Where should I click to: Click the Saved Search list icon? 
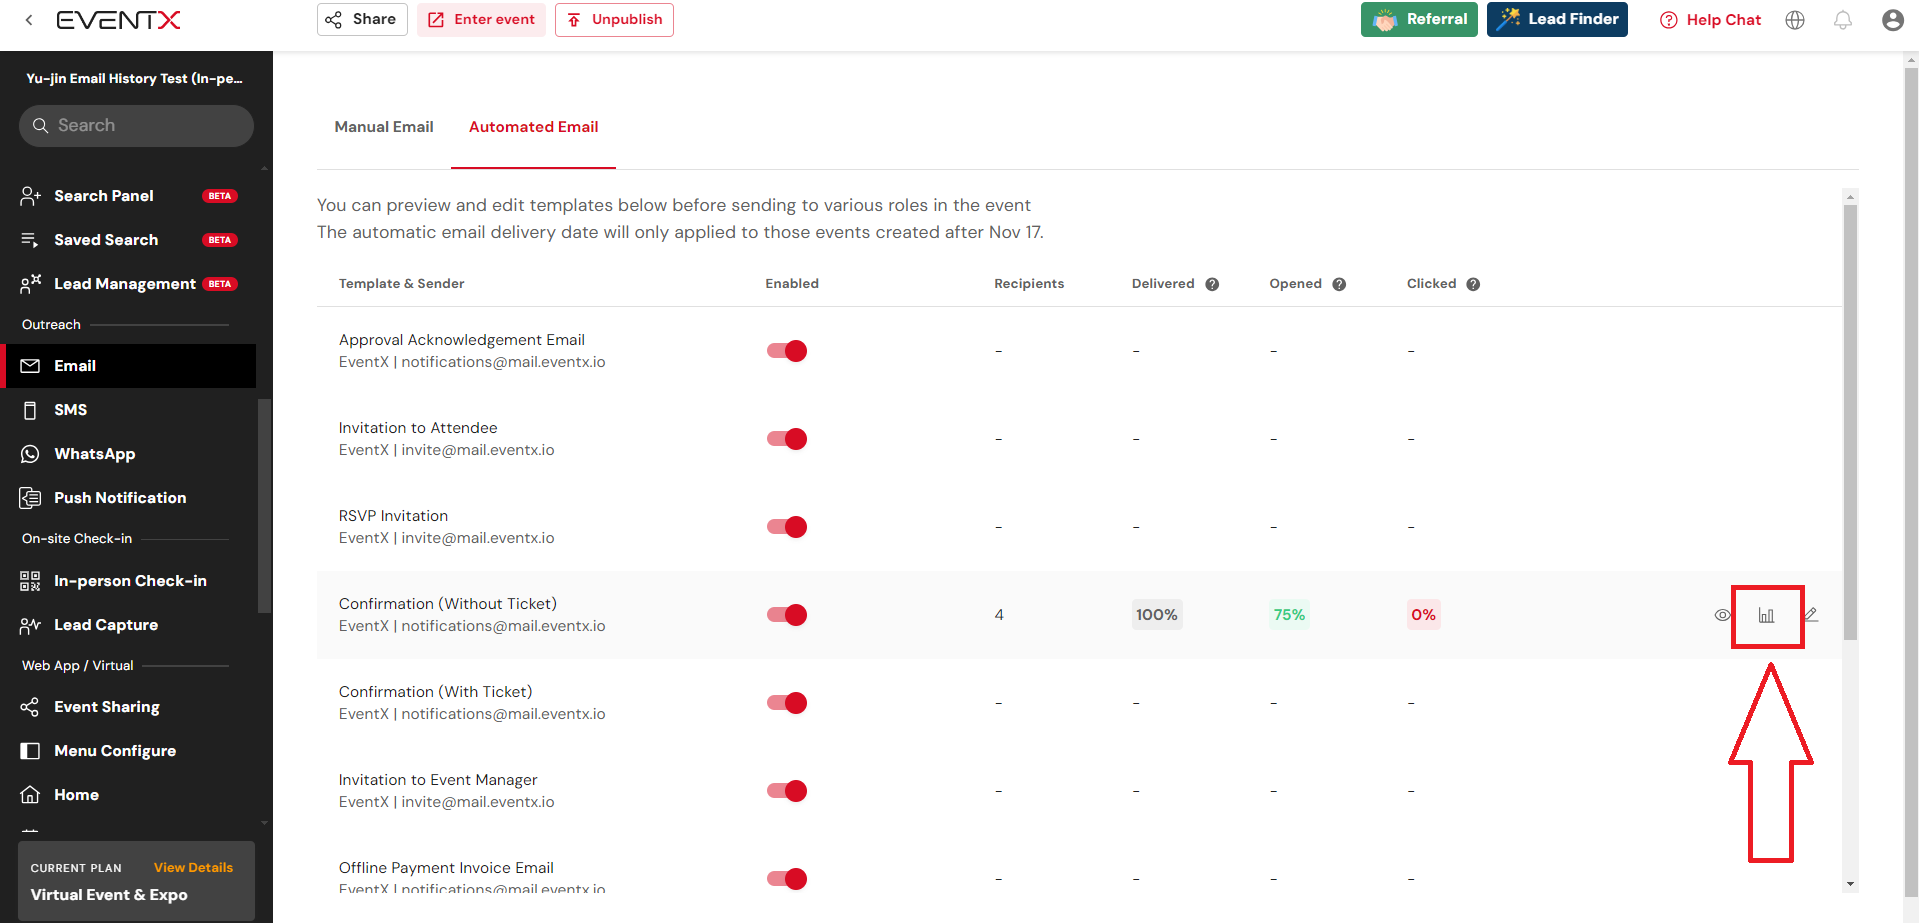pyautogui.click(x=30, y=240)
